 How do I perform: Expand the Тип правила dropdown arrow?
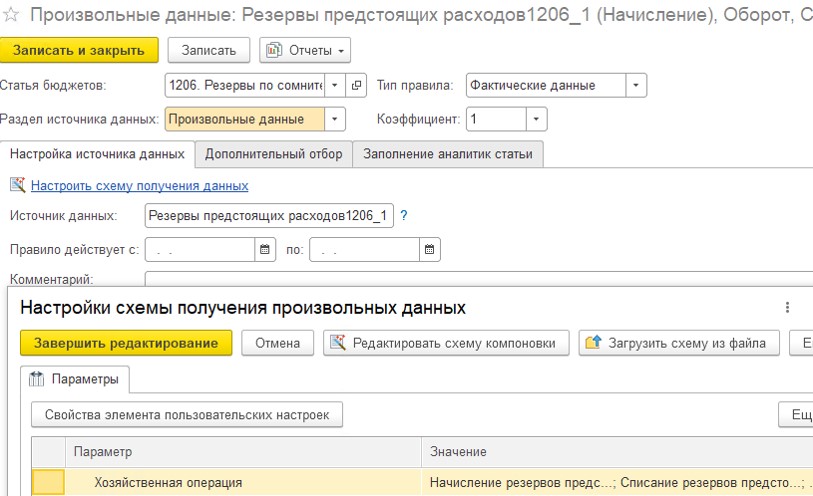click(x=636, y=85)
